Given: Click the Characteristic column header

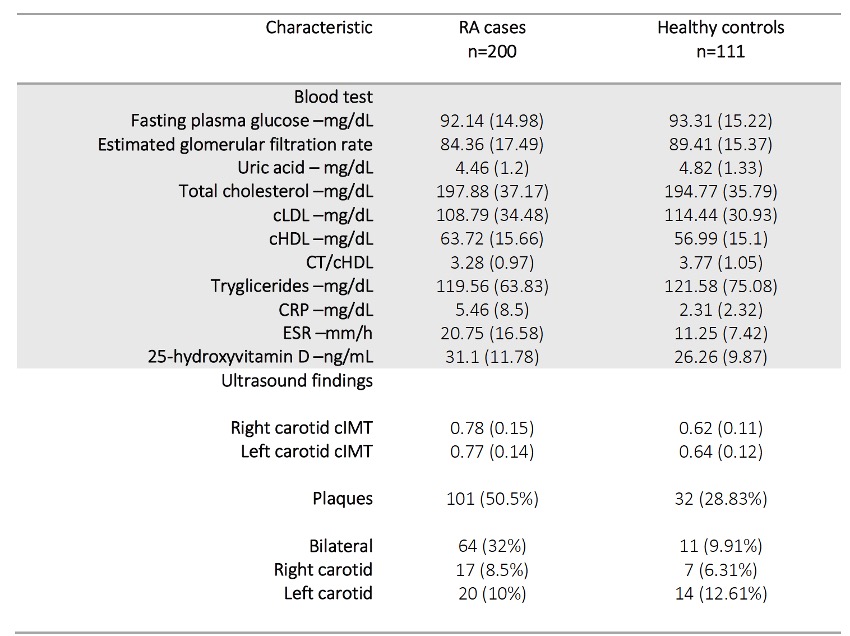Looking at the screenshot, I should point(319,27).
